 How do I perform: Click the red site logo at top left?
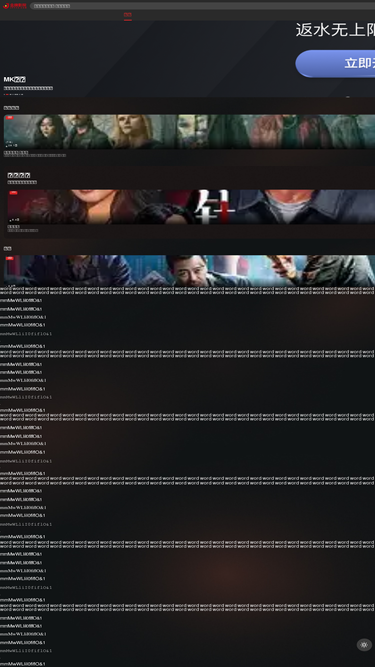[15, 6]
